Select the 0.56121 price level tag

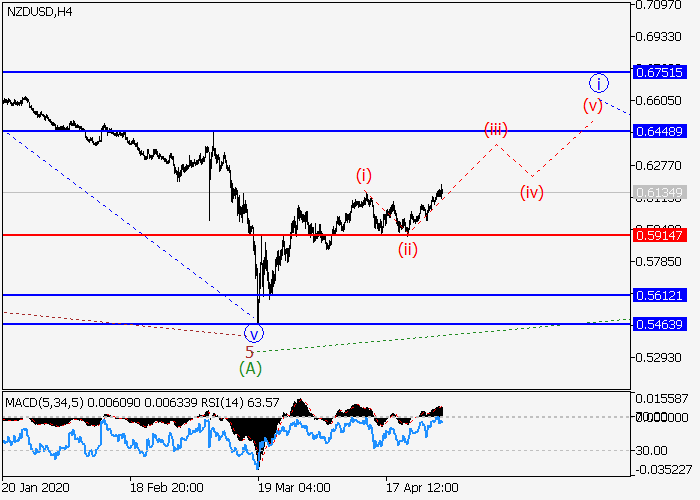(659, 295)
